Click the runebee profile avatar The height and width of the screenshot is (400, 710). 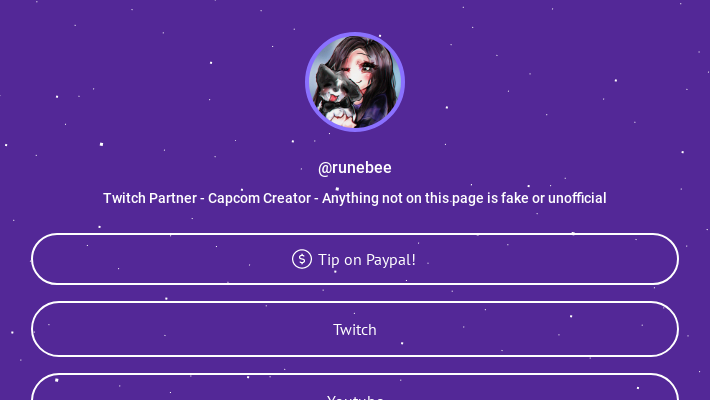pyautogui.click(x=355, y=82)
